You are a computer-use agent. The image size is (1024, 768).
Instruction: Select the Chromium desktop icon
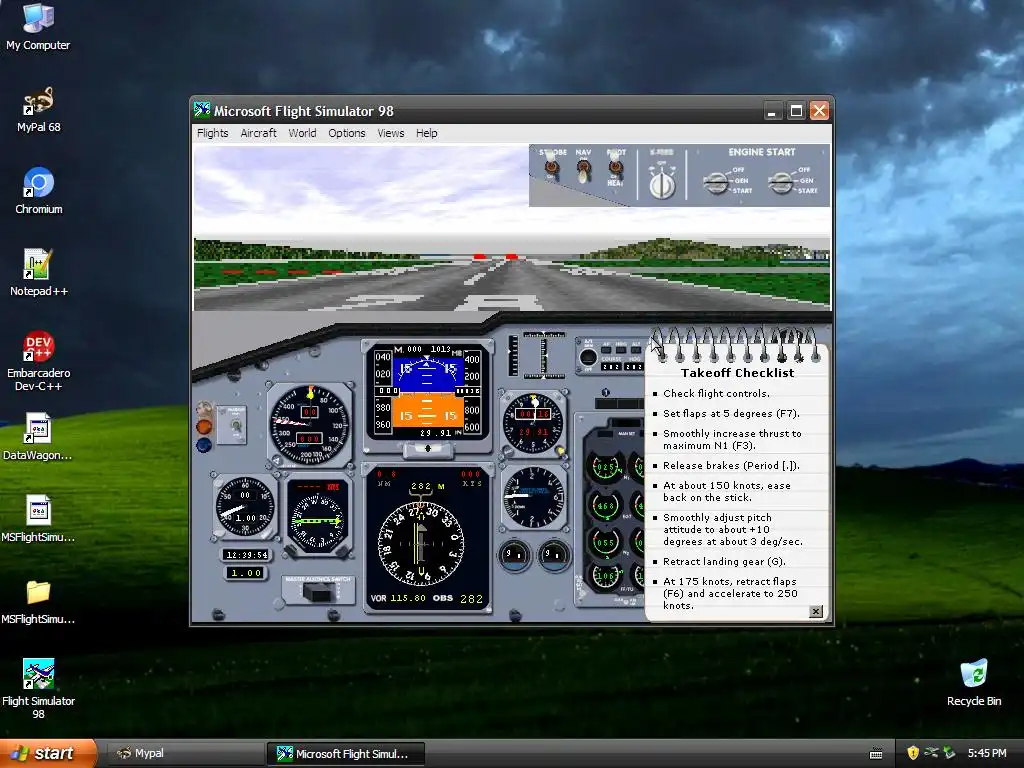(39, 191)
